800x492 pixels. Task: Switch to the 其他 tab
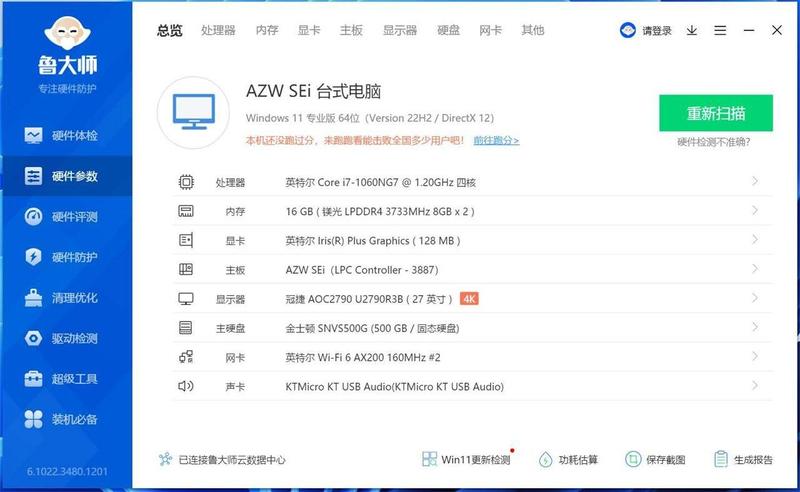coord(533,31)
